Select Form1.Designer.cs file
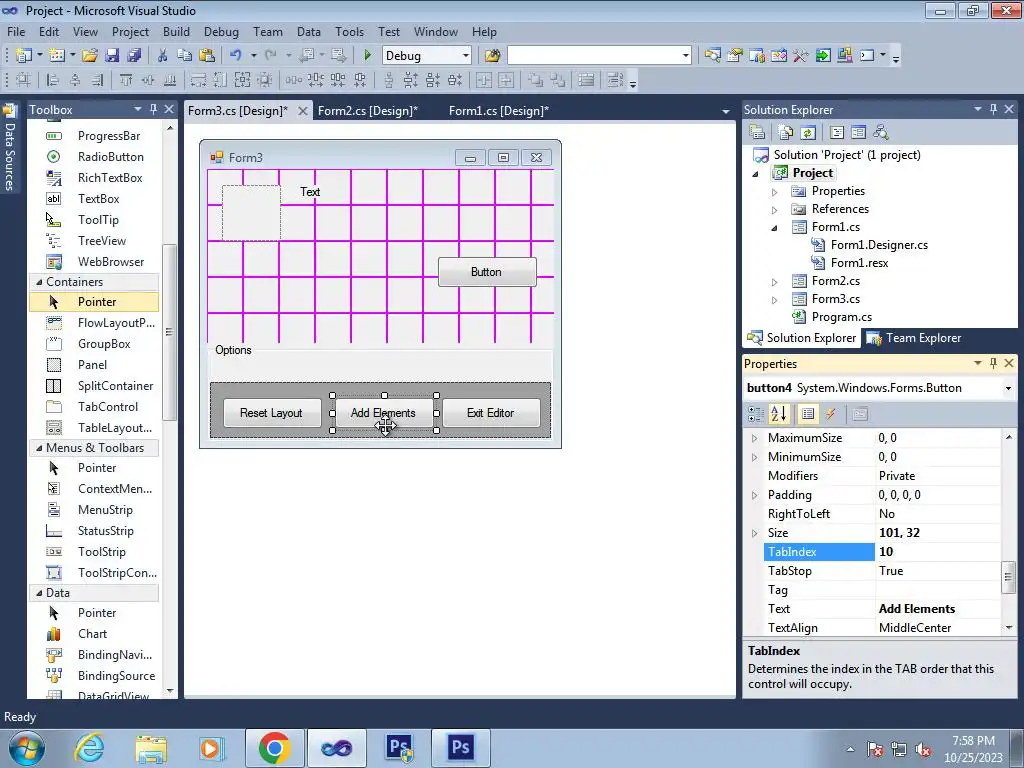 pyautogui.click(x=879, y=245)
